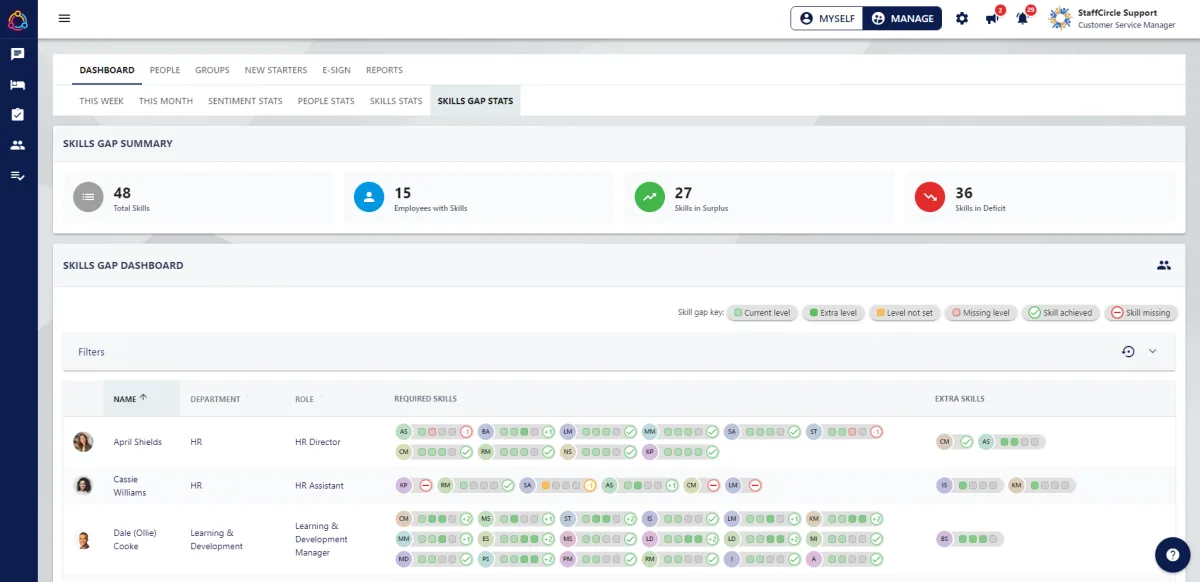
Task: Switch to the Manage view
Action: (902, 18)
